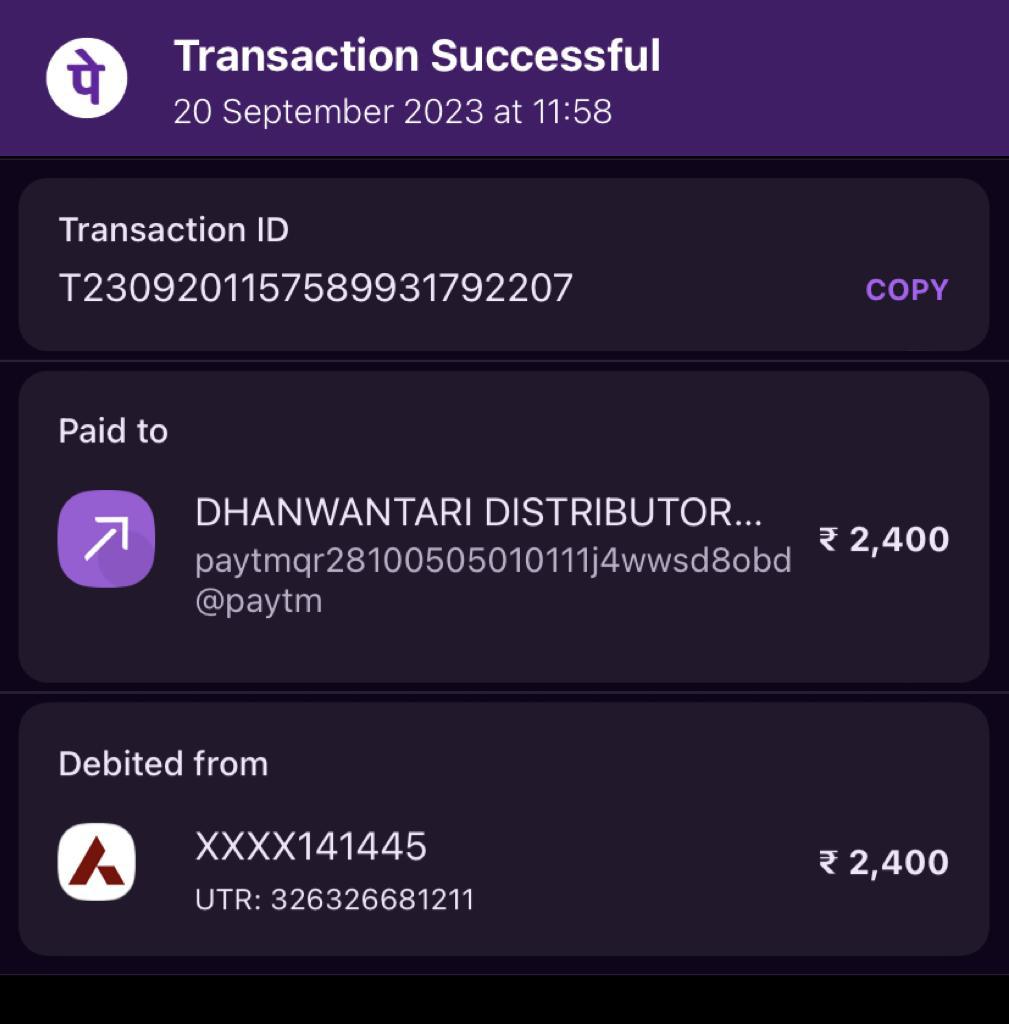
Task: Tap the Axis Bank logo icon
Action: (97, 862)
